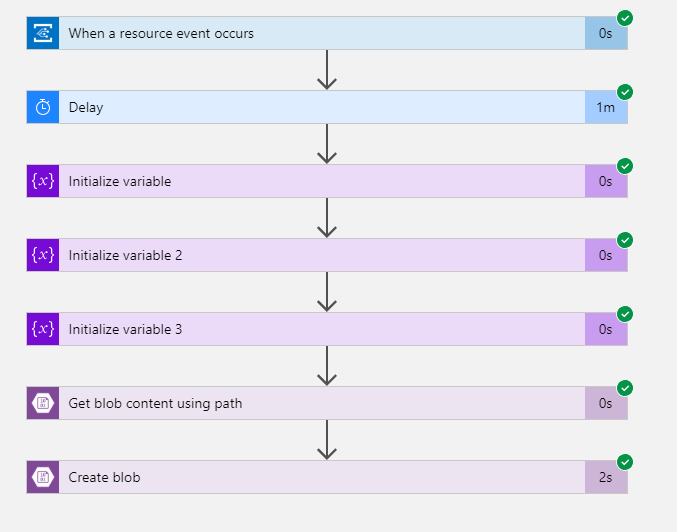Click the 0s duration on the trigger step
This screenshot has width=677, height=532.
click(x=606, y=33)
